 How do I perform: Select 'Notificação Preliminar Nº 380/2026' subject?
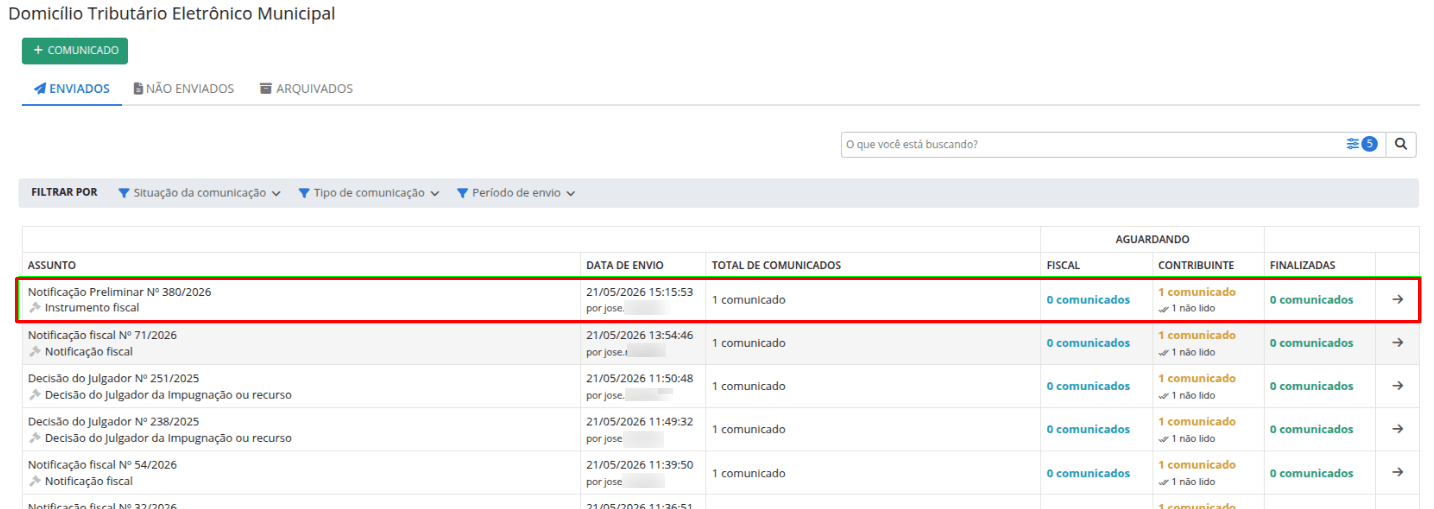119,292
